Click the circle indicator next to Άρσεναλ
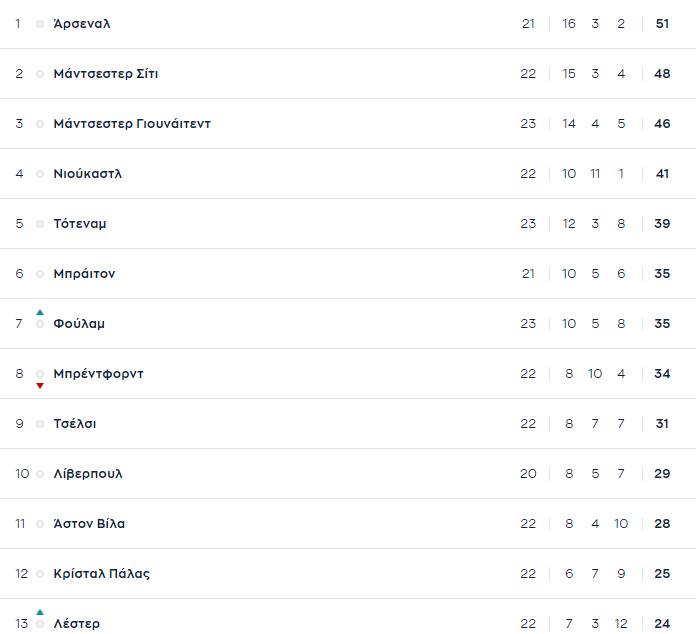This screenshot has height=634, width=696. point(40,24)
